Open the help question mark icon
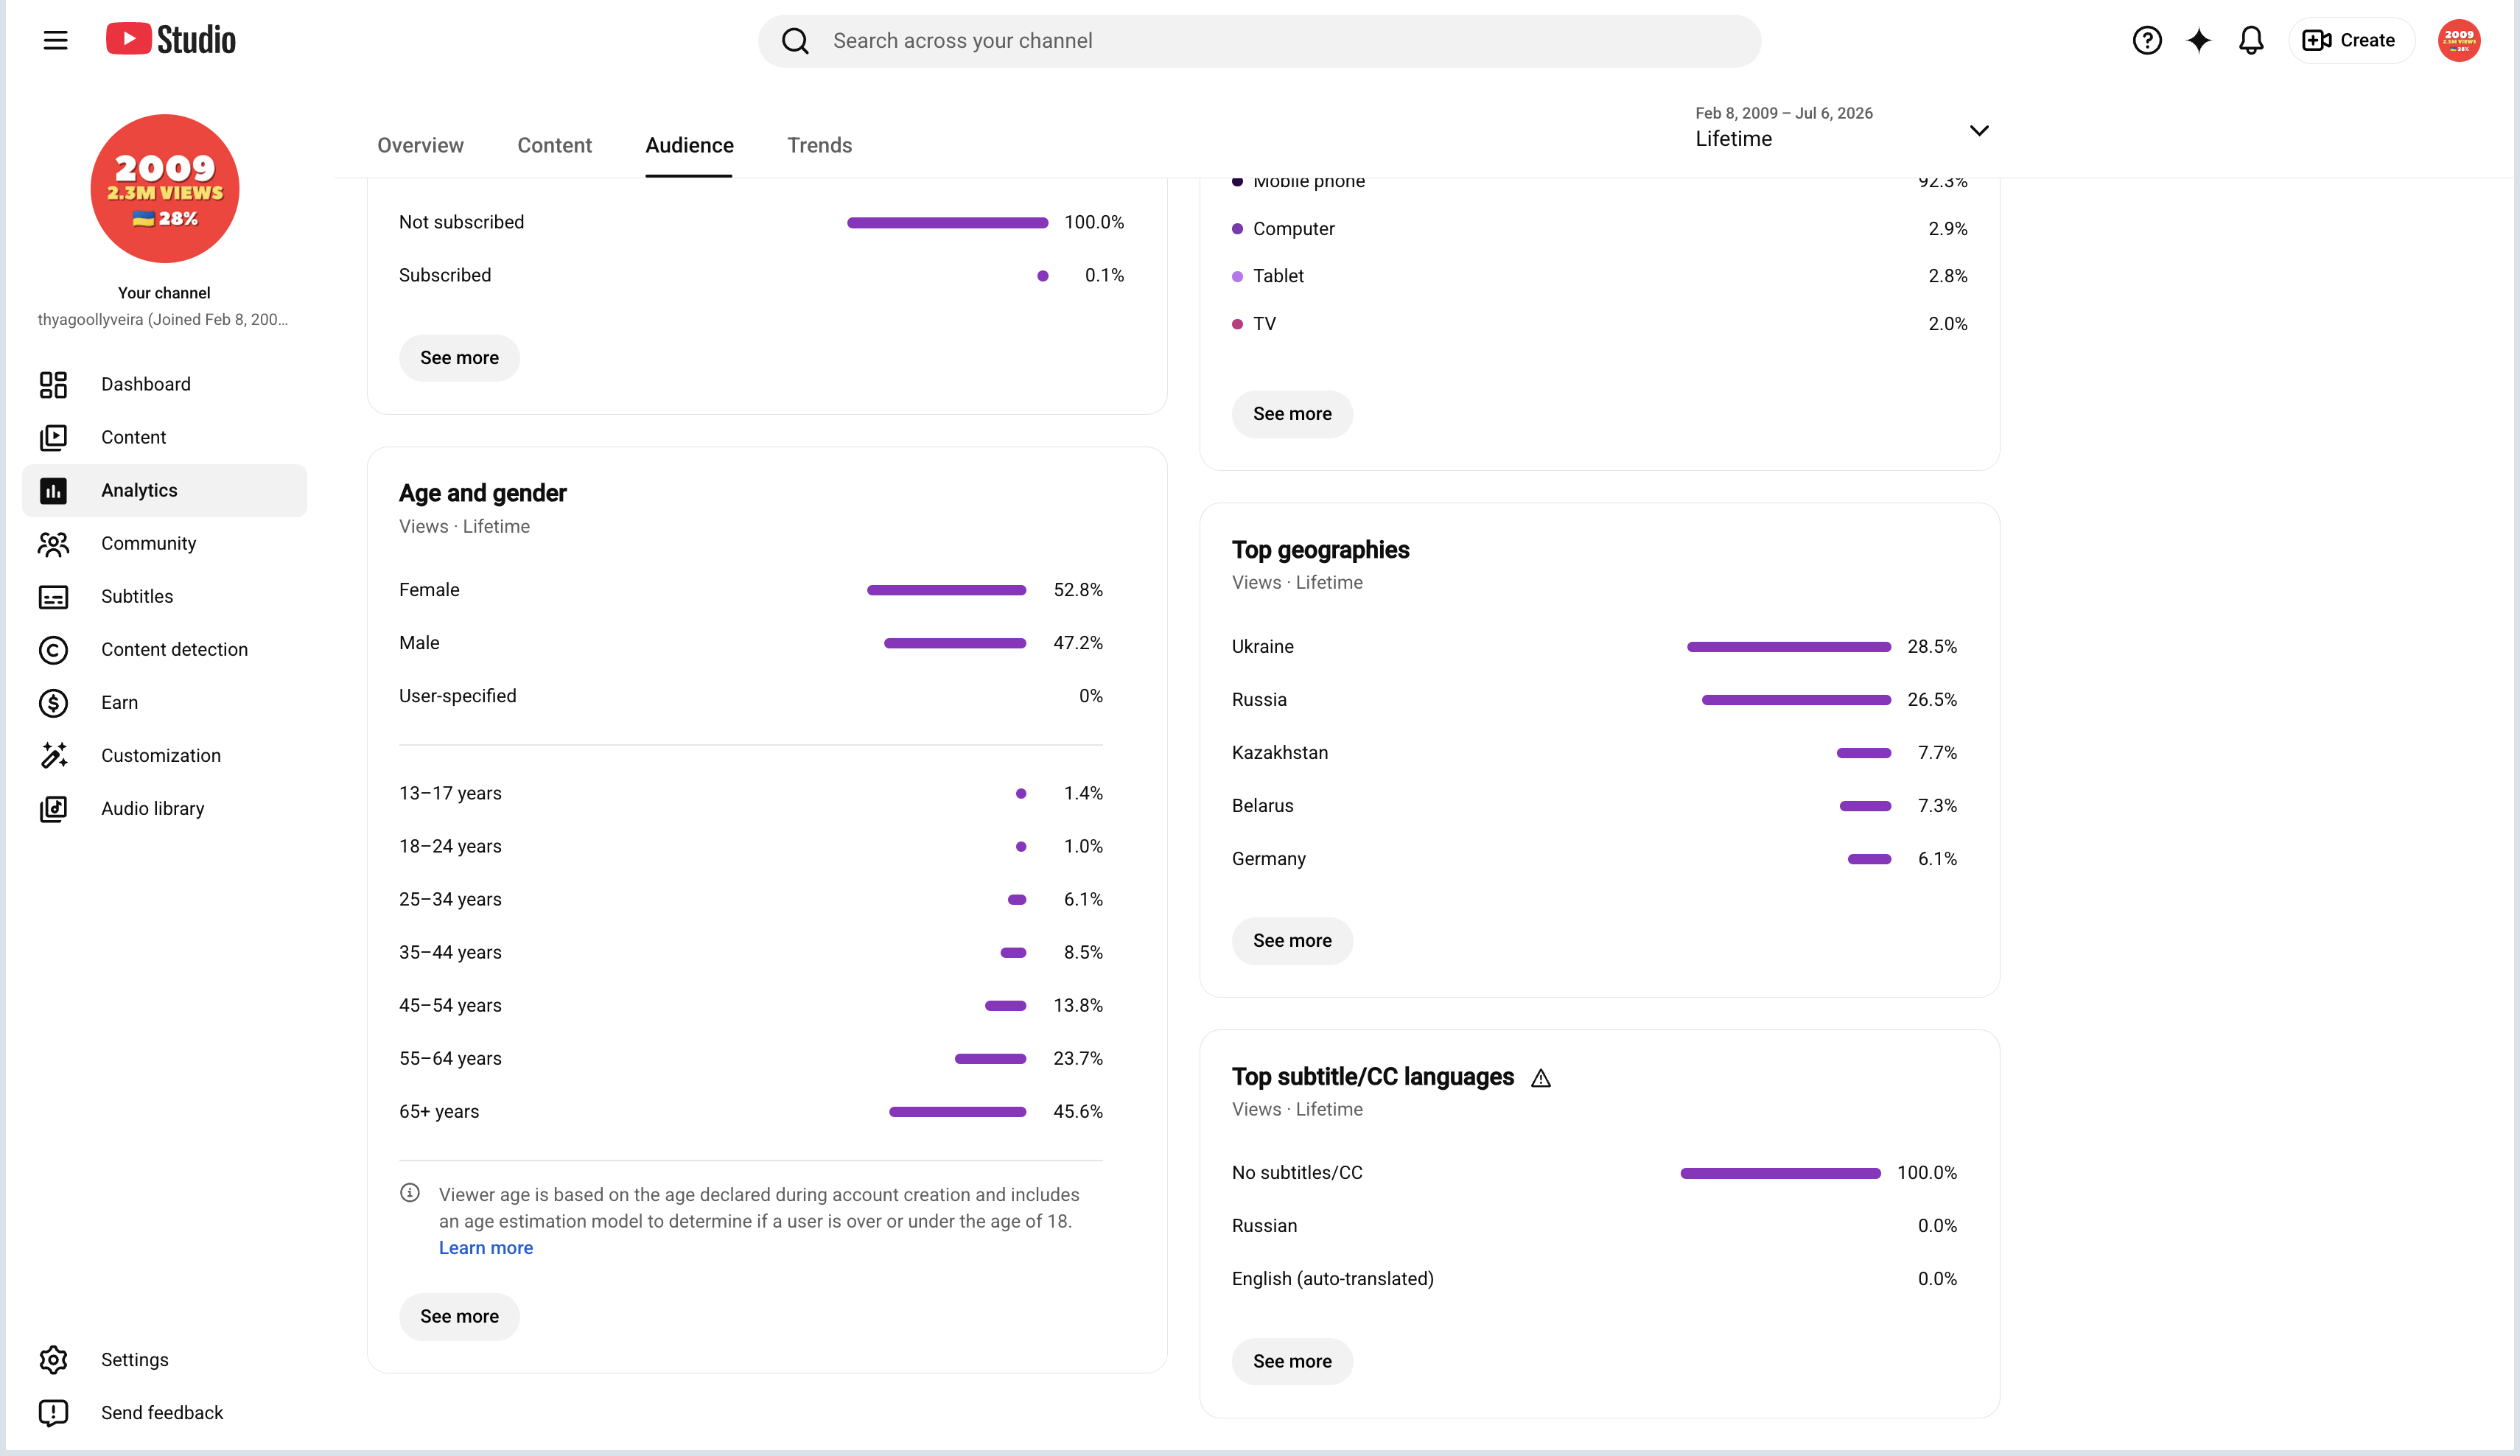The image size is (2520, 1456). tap(2146, 40)
